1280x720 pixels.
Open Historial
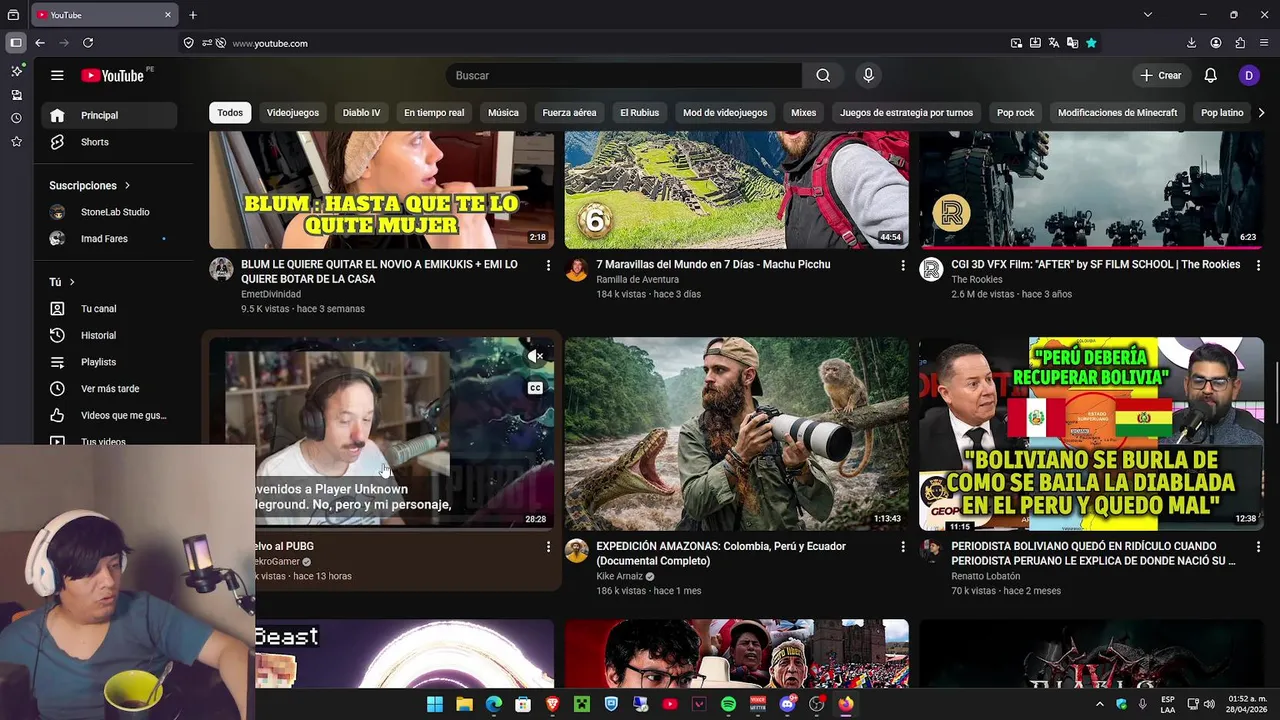109,335
